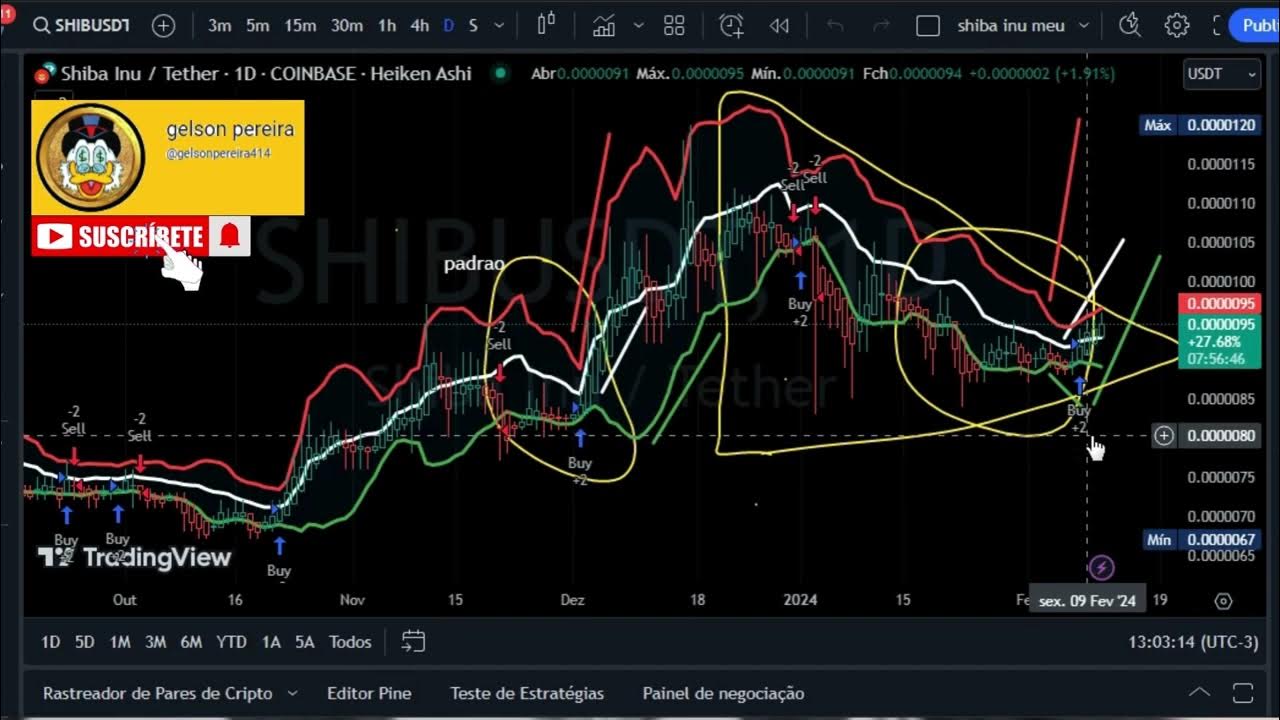This screenshot has height=720, width=1280.
Task: Open the Teste de Estratégias tab
Action: click(x=527, y=693)
